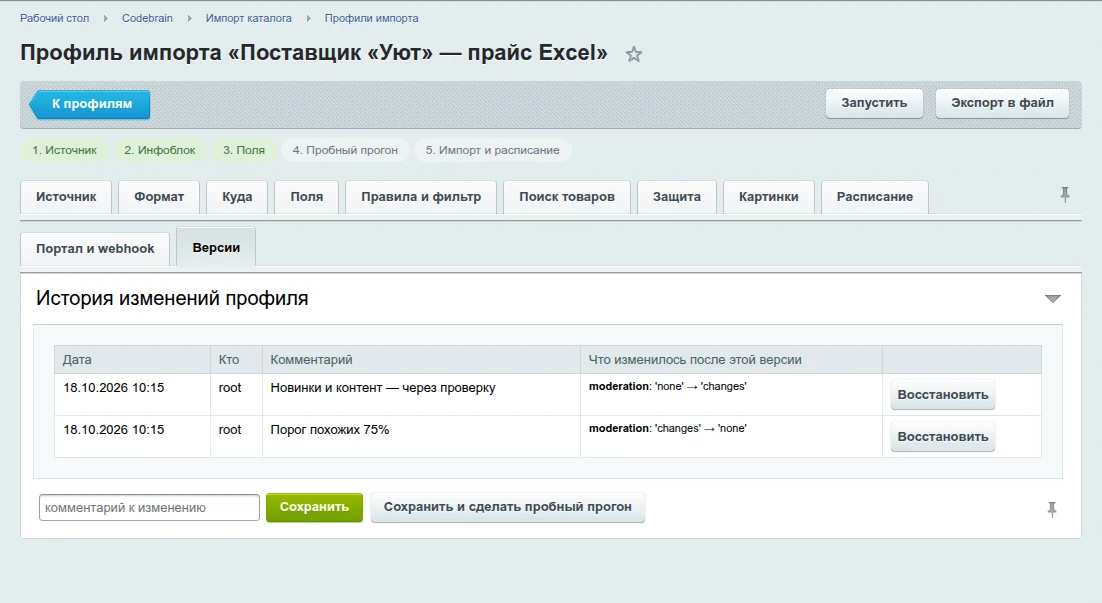Go back with К профилям button
The height and width of the screenshot is (603, 1102).
(90, 104)
